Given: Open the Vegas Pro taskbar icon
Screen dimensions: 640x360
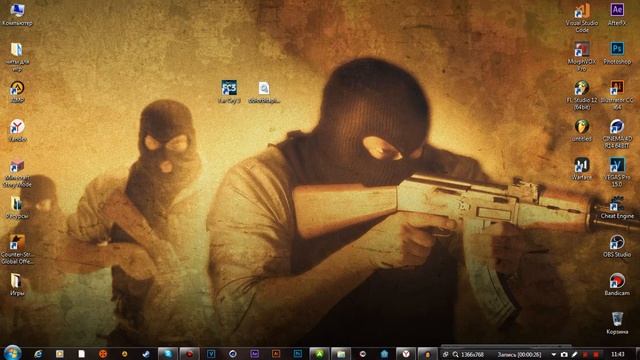Looking at the screenshot, I should point(211,354).
